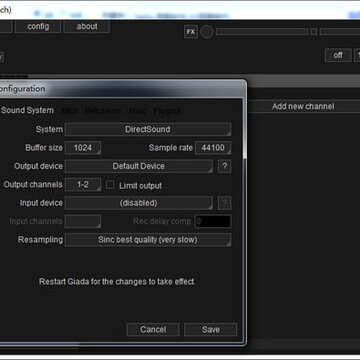360x360 pixels.
Task: Switch to the Plugins tab
Action: click(167, 111)
